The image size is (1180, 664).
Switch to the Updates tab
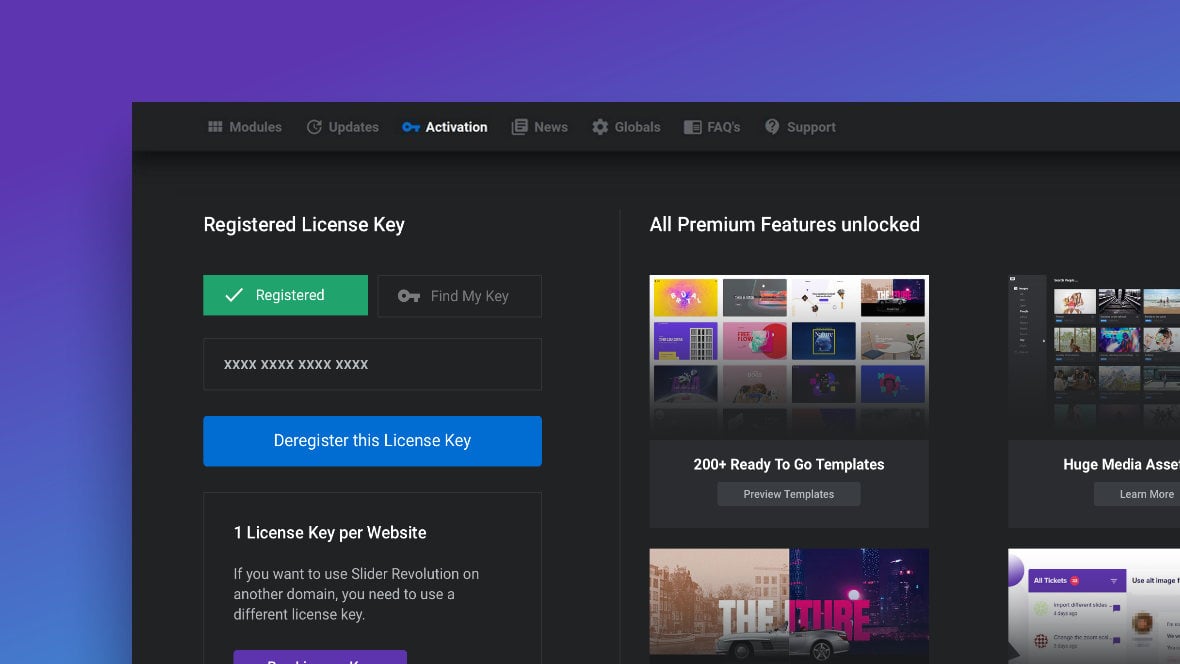pos(342,127)
